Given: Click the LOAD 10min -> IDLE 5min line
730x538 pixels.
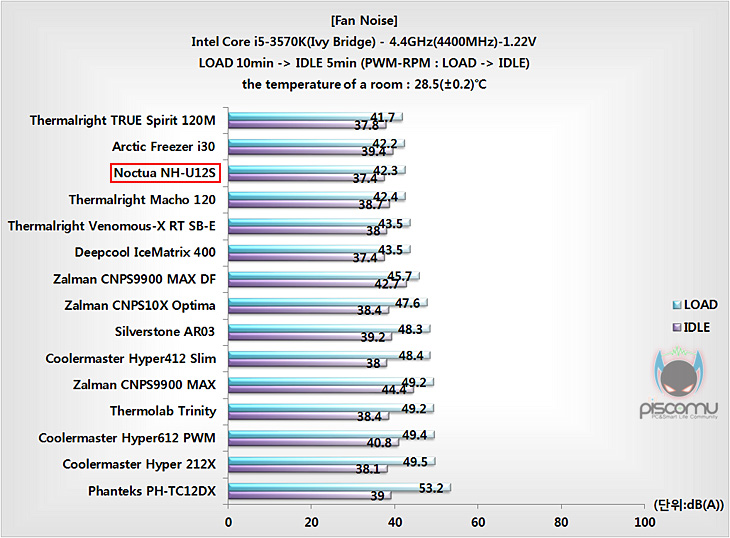Looking at the screenshot, I should 364,63.
